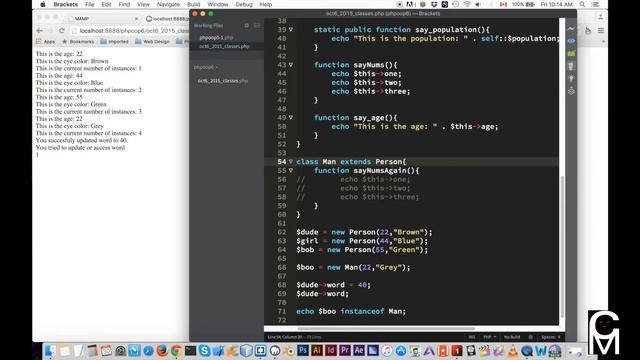Open the Find menu
Screen dimensions: 640x360
[x=124, y=4]
